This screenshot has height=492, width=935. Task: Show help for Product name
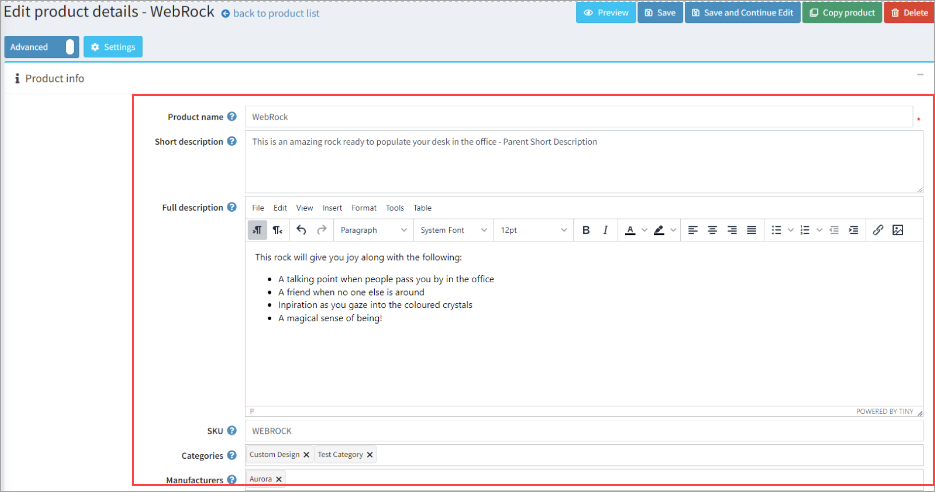coord(232,117)
